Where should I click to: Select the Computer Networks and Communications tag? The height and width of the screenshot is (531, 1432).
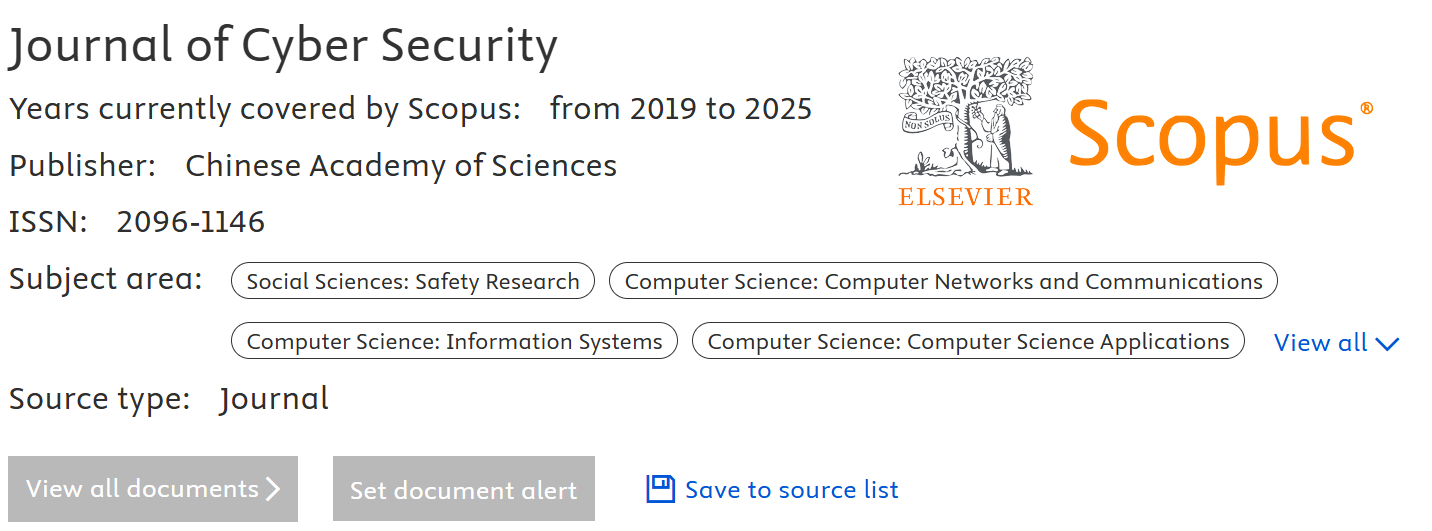tap(943, 282)
